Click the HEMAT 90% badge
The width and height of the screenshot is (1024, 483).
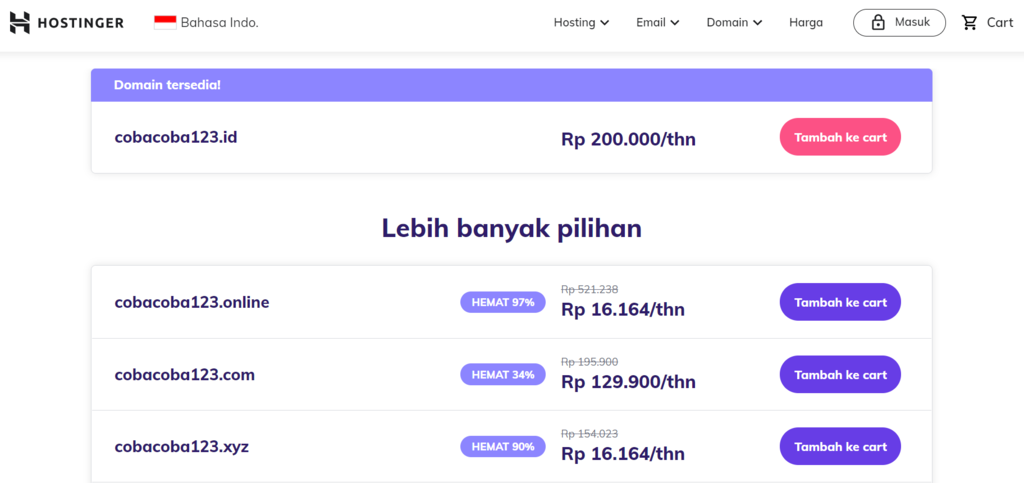503,446
